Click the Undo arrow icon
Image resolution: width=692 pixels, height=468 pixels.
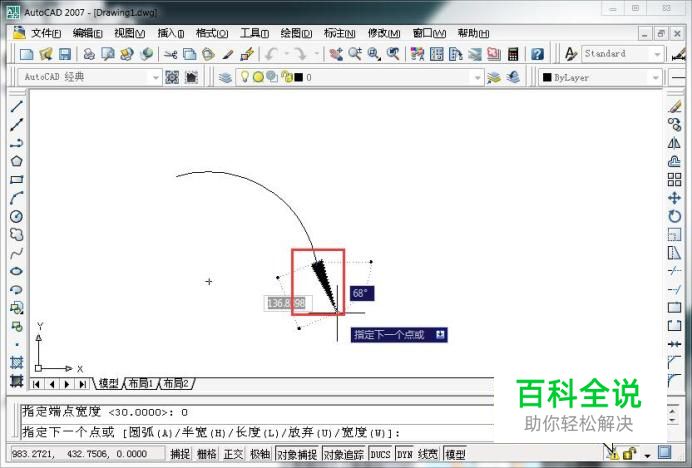click(271, 54)
